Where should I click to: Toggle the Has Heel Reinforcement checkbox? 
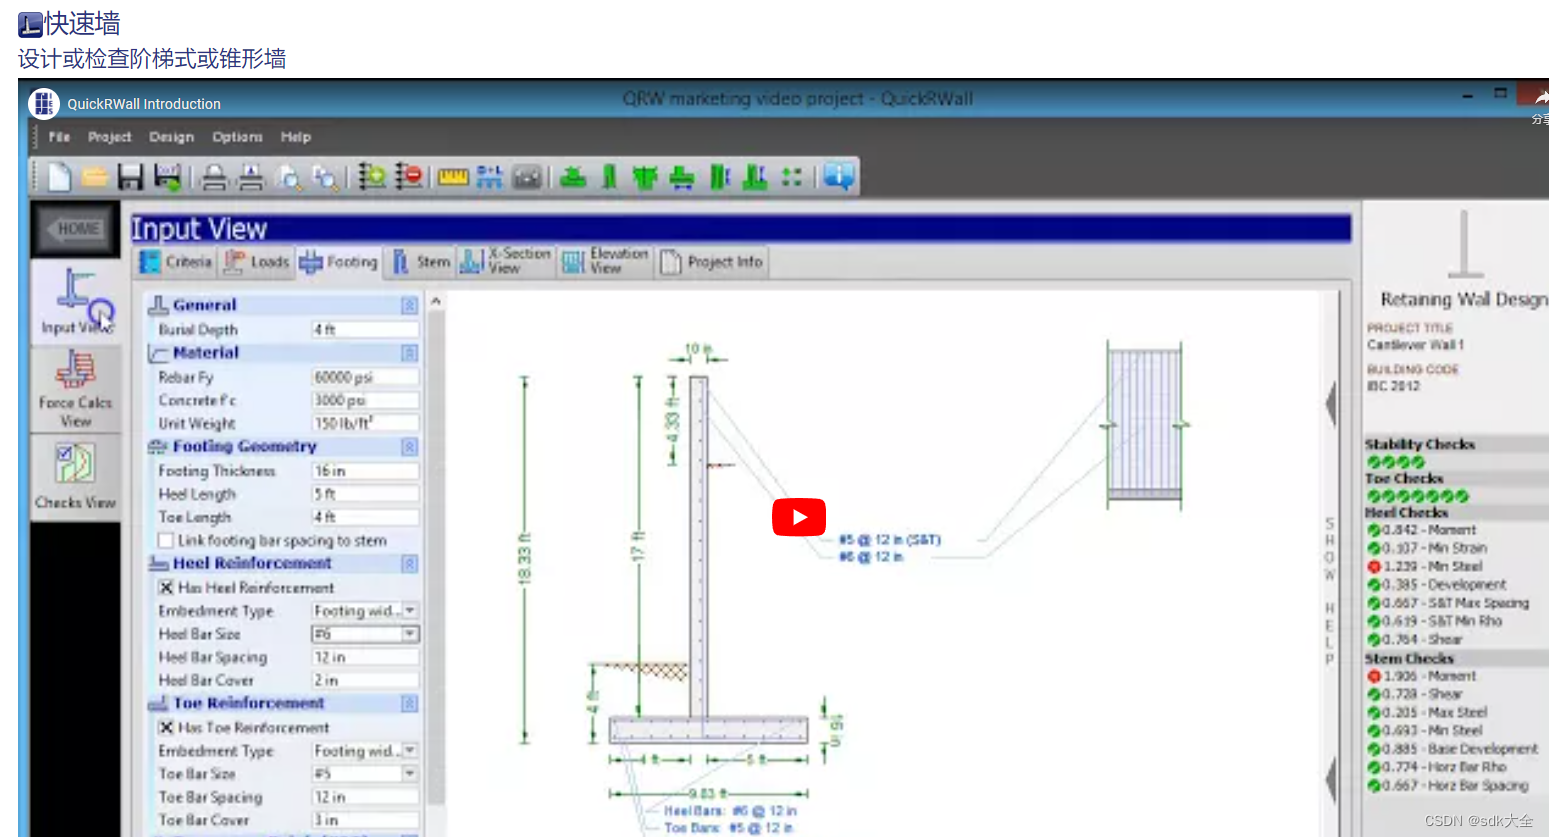166,588
